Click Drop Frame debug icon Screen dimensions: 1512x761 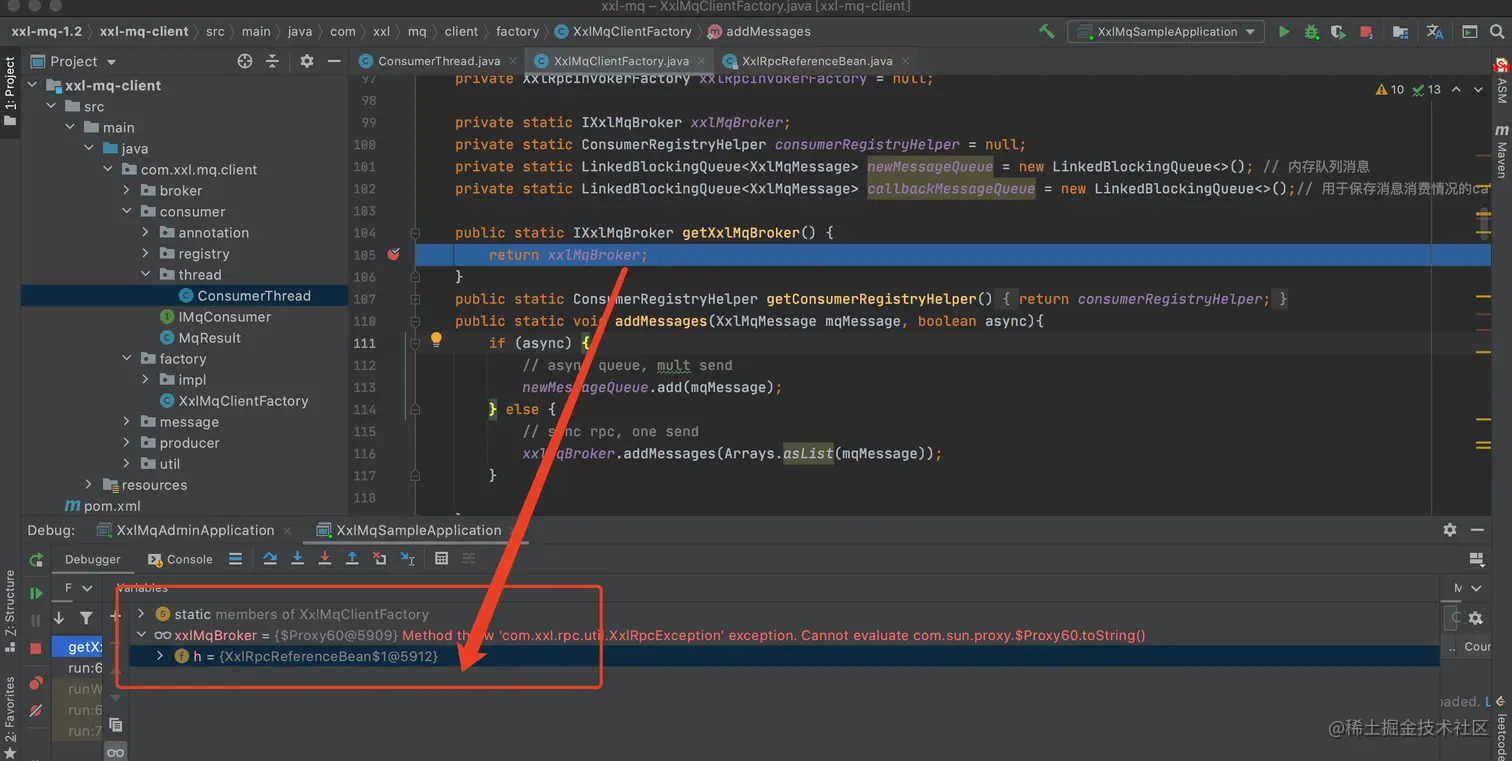tap(379, 559)
